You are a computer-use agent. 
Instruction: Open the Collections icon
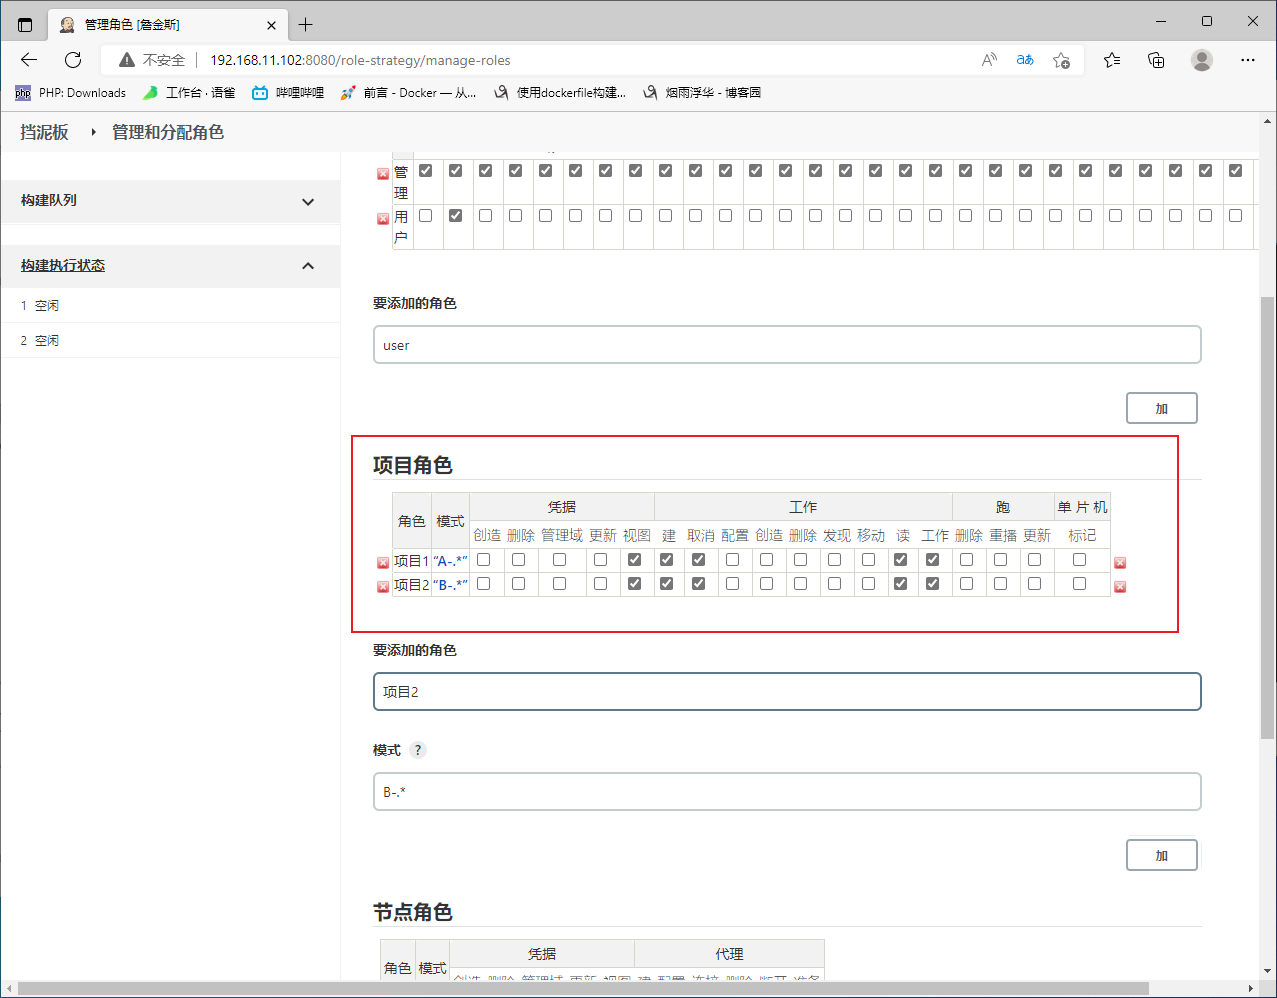coord(1156,60)
